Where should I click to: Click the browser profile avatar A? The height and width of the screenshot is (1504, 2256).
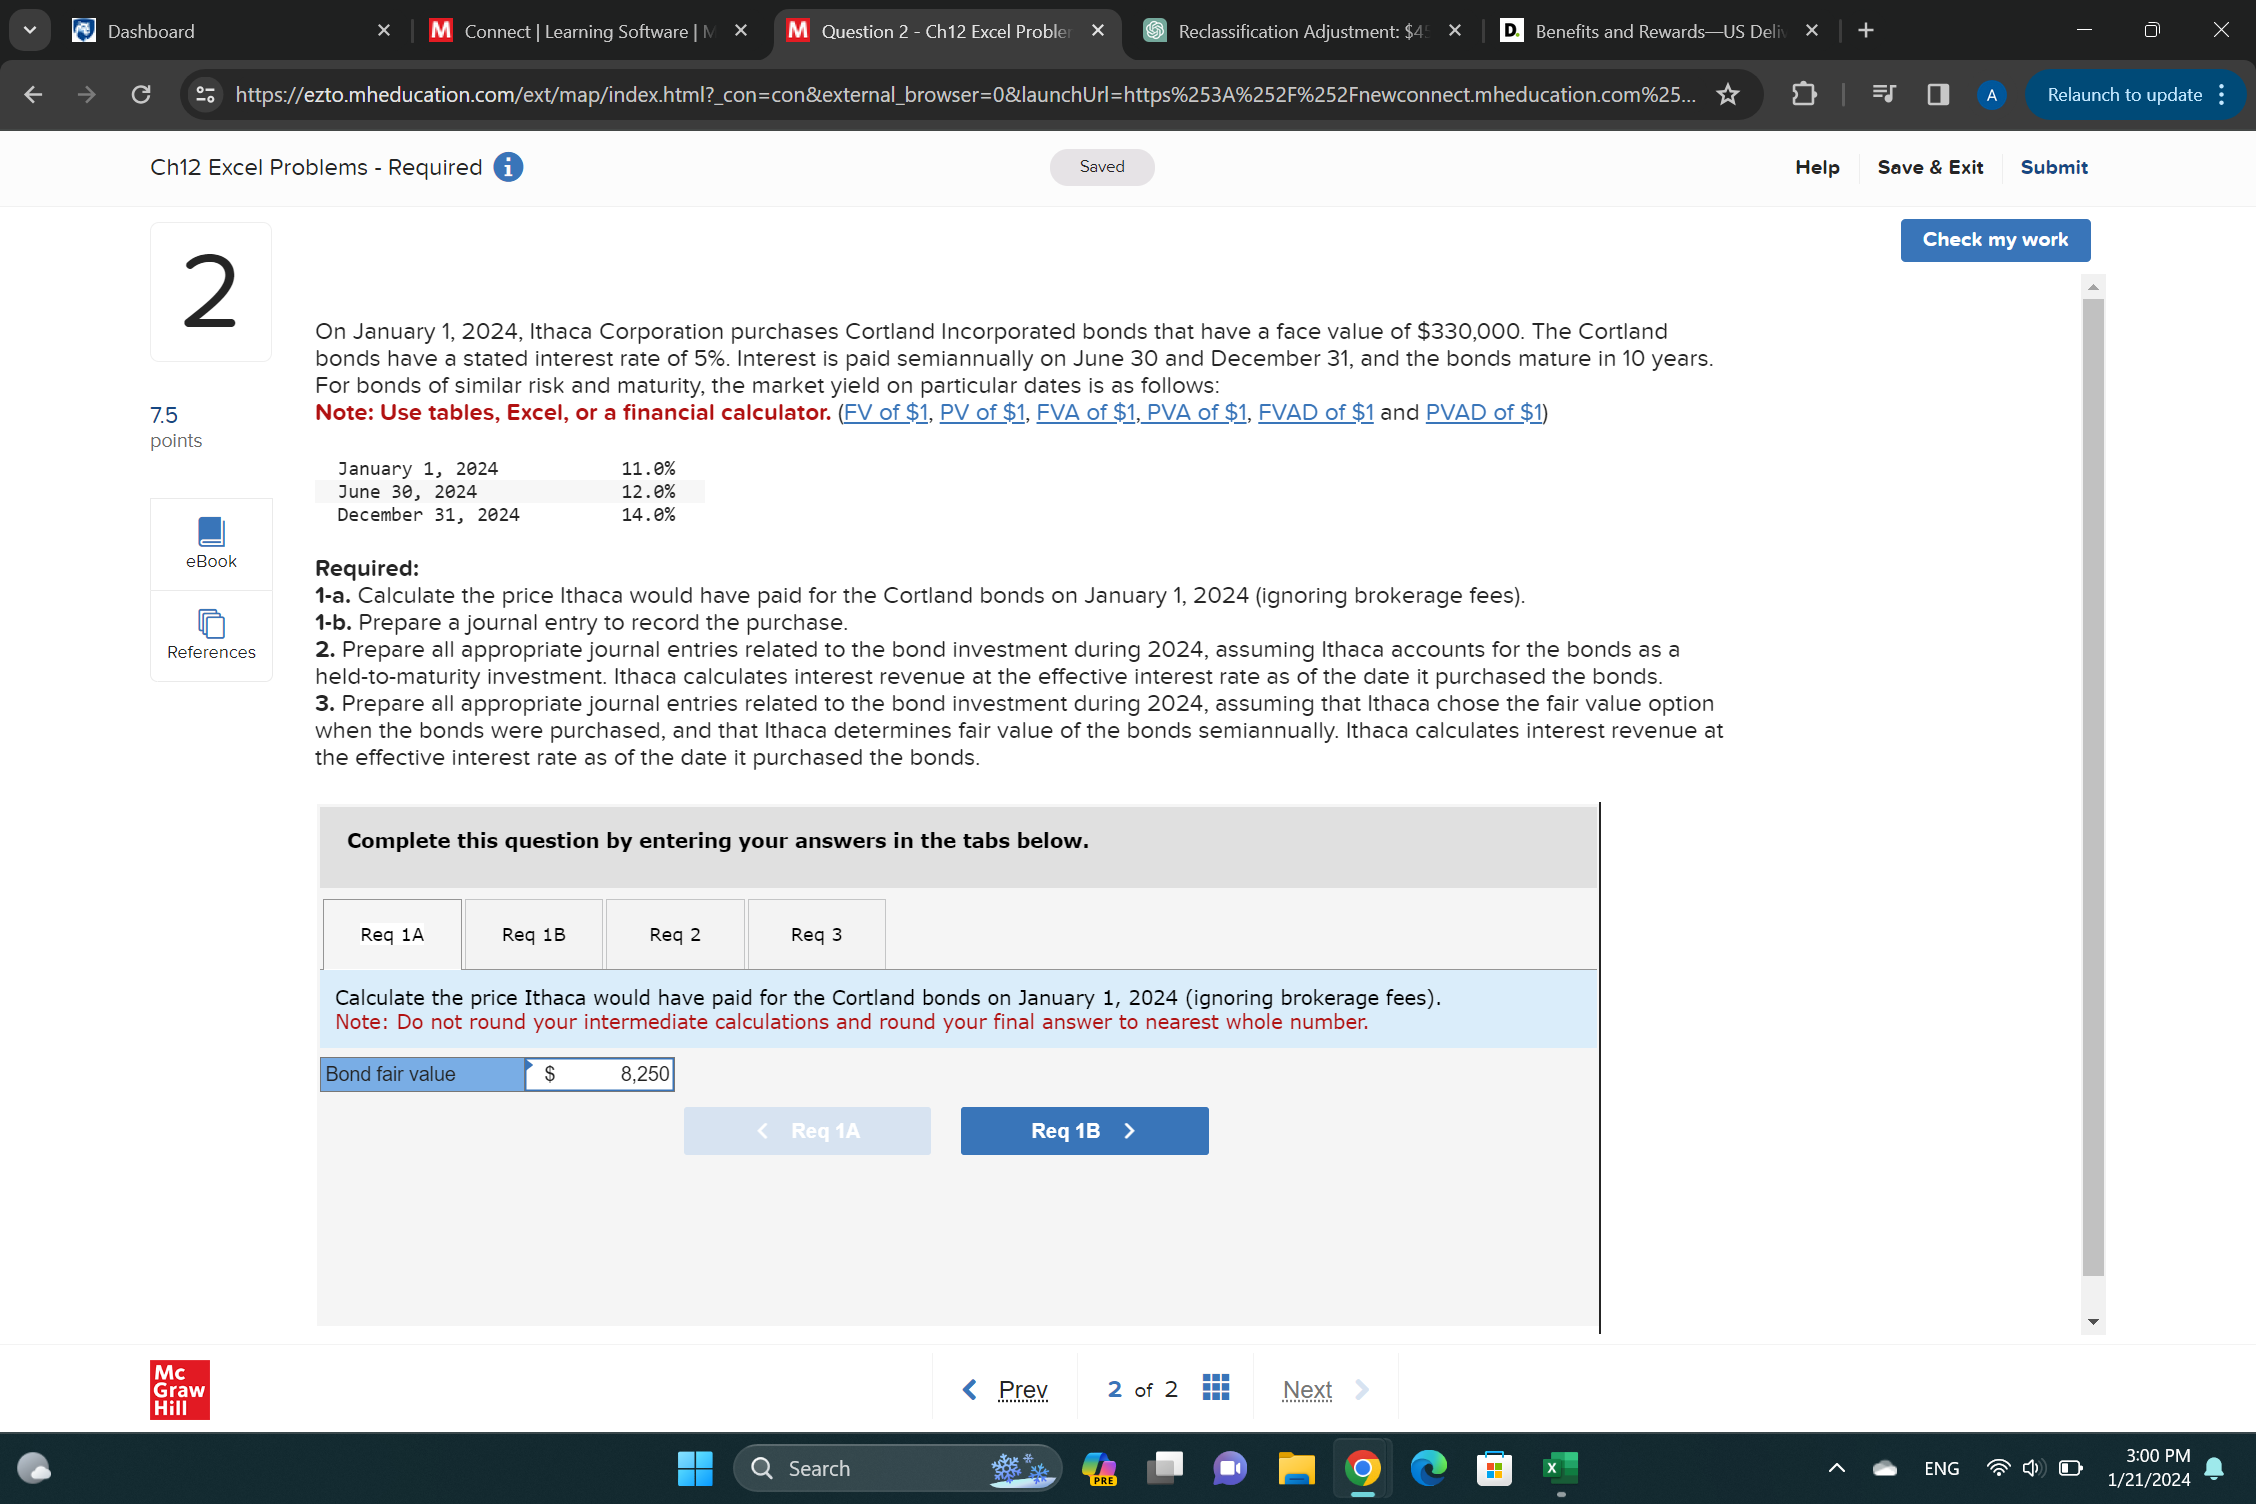click(1990, 95)
